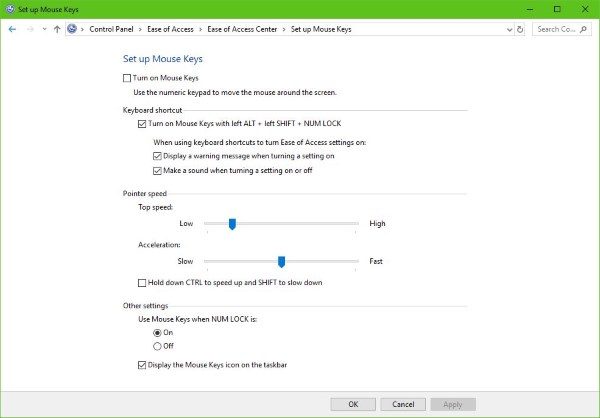Click the Cancel button
This screenshot has width=600, height=418.
403,404
